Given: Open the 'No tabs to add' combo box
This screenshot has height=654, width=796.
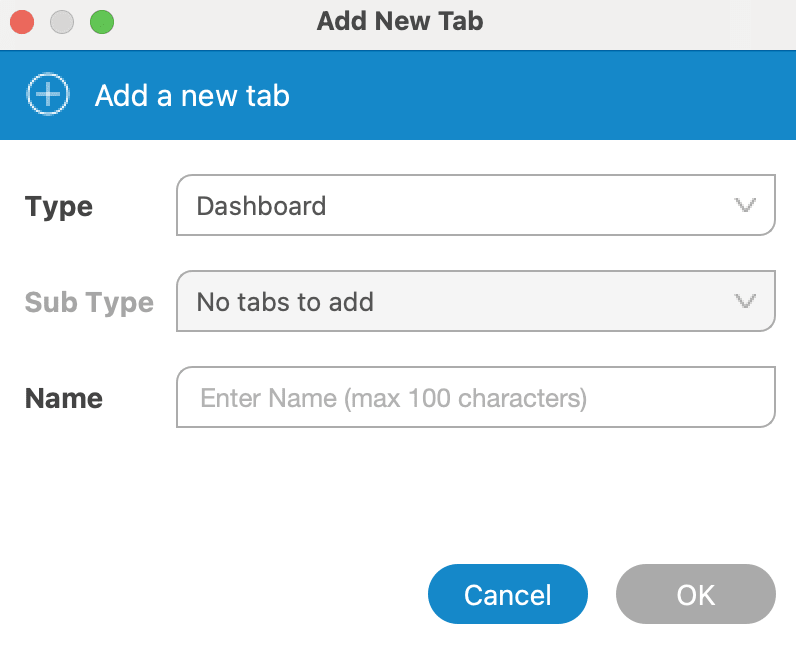Looking at the screenshot, I should [x=476, y=301].
